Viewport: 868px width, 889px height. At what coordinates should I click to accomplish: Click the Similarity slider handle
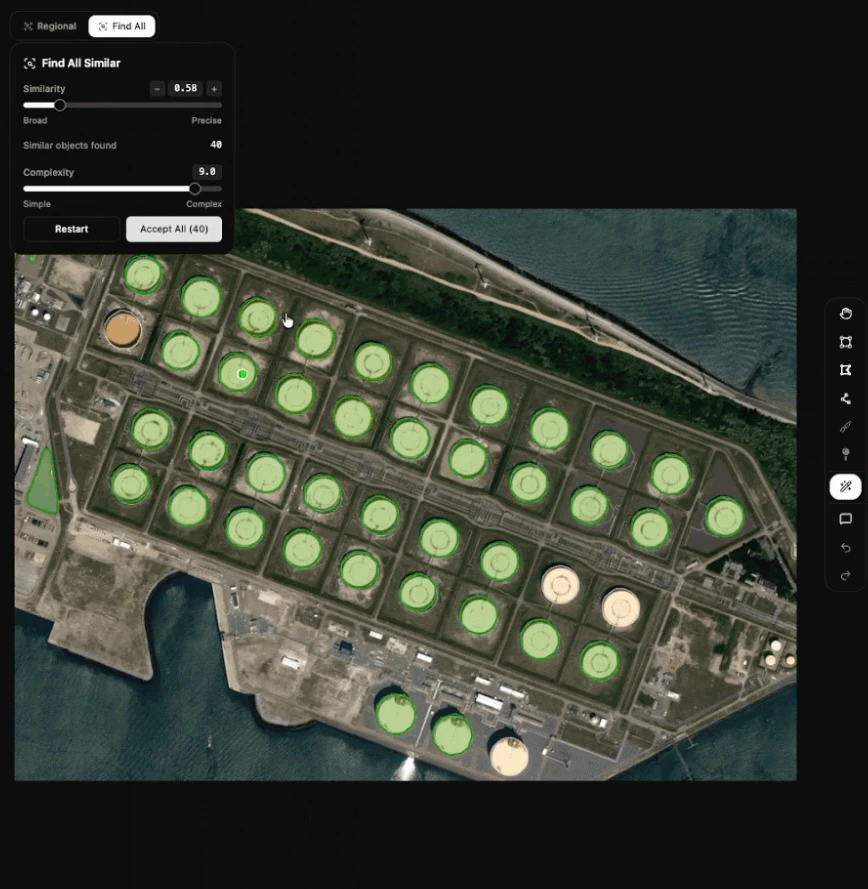pos(60,105)
